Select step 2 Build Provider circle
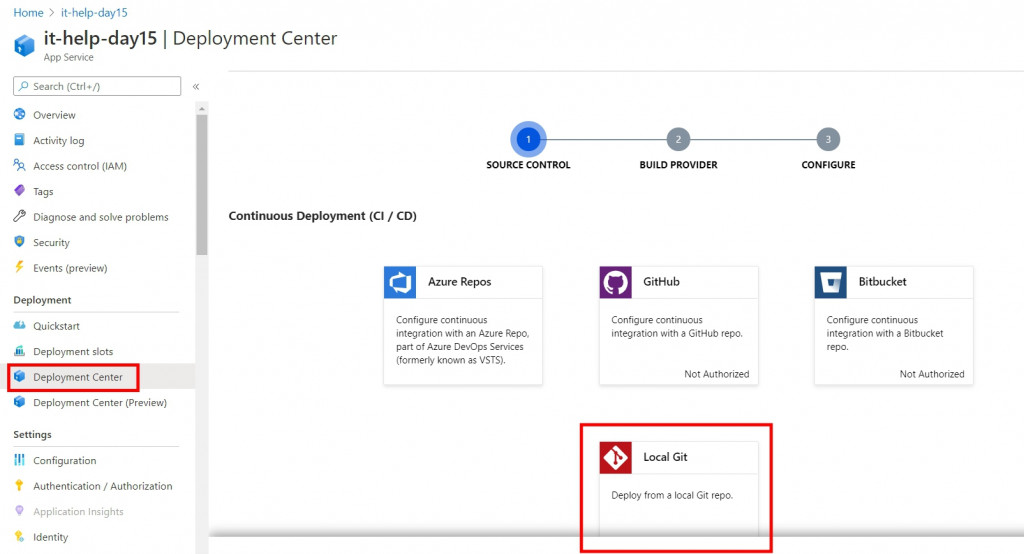 click(x=678, y=139)
